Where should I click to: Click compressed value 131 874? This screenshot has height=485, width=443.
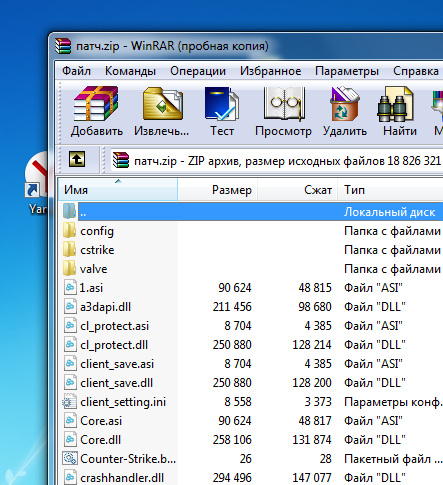point(312,440)
